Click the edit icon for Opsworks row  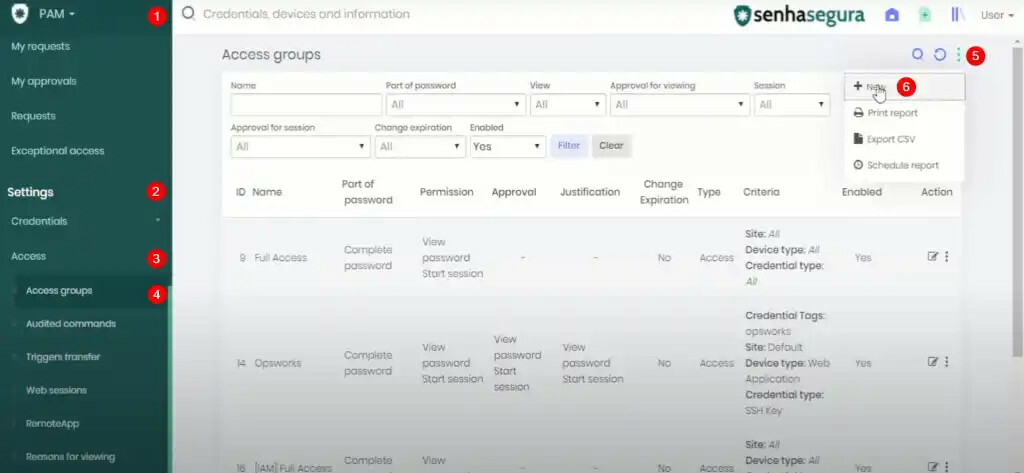pos(932,362)
